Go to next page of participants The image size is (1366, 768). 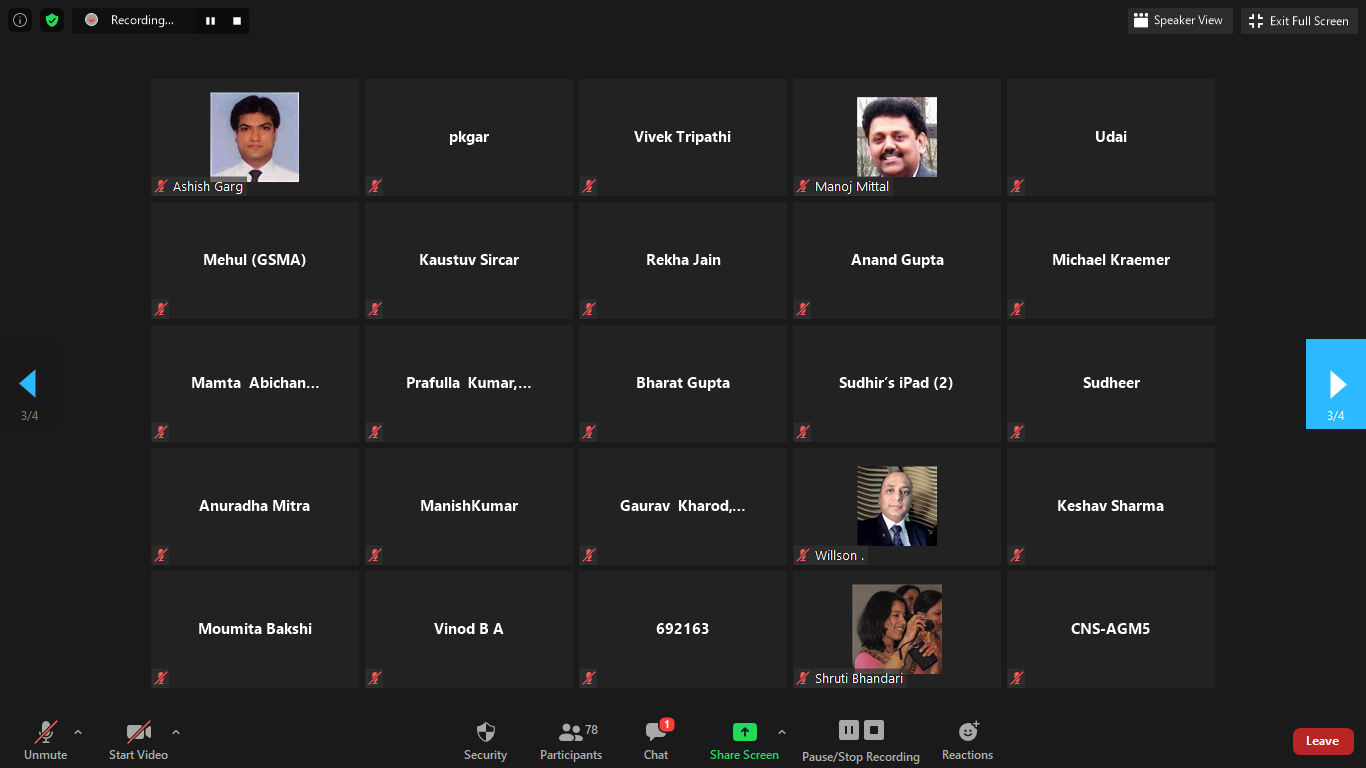coord(1336,384)
